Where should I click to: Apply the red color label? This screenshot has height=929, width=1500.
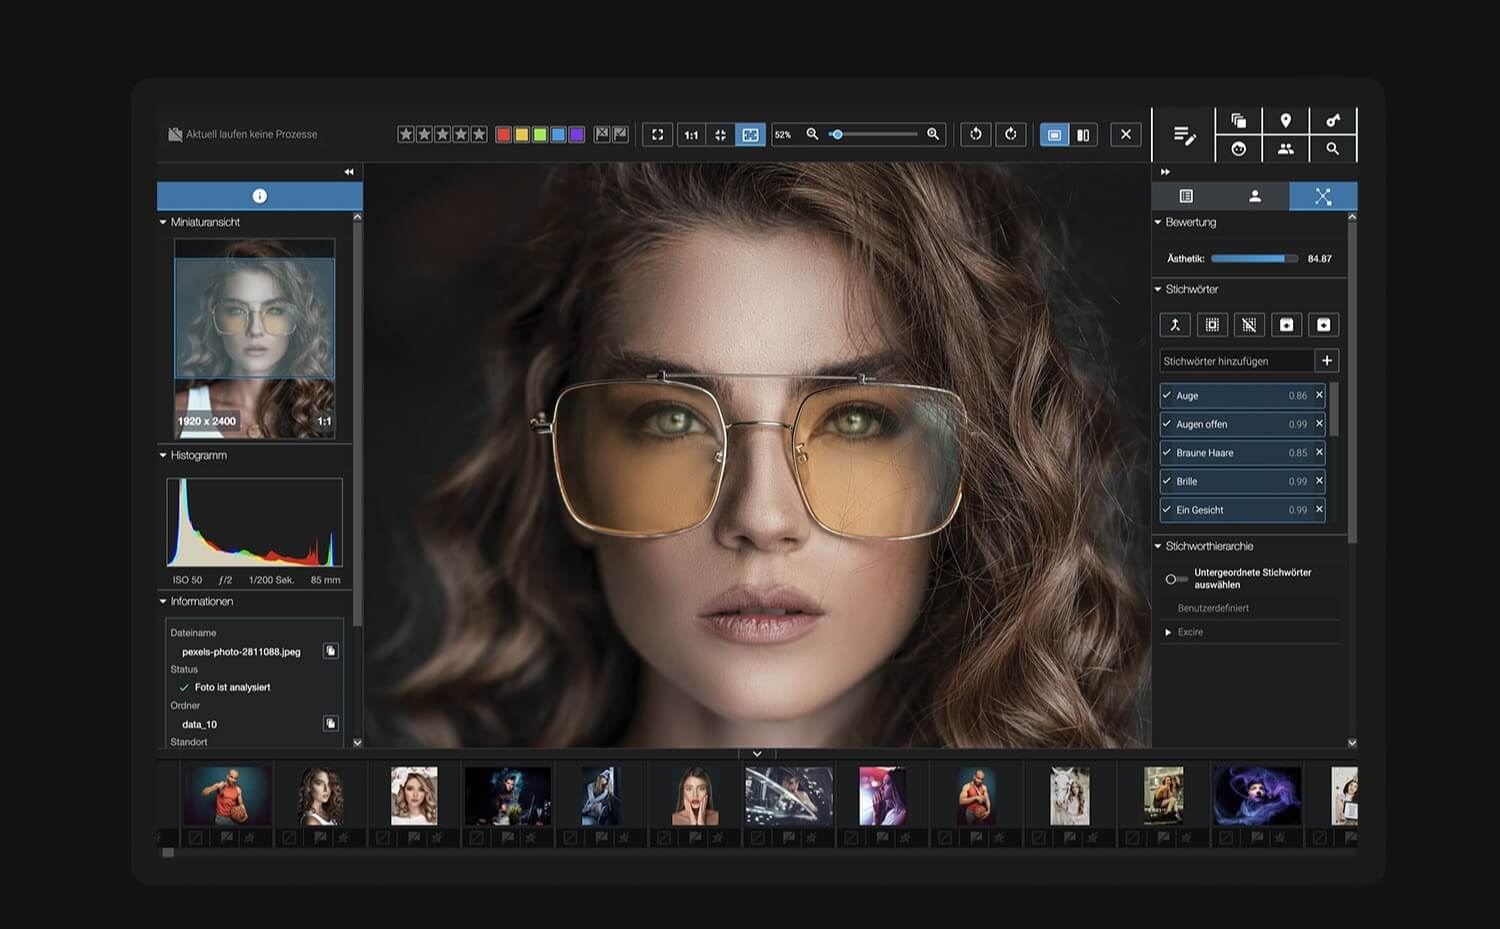tap(503, 134)
